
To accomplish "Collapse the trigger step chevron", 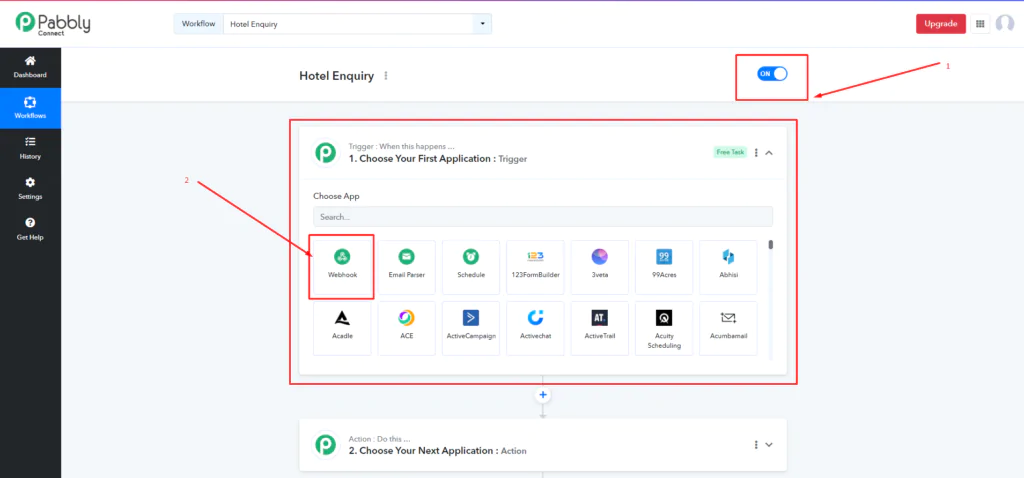I will [769, 152].
